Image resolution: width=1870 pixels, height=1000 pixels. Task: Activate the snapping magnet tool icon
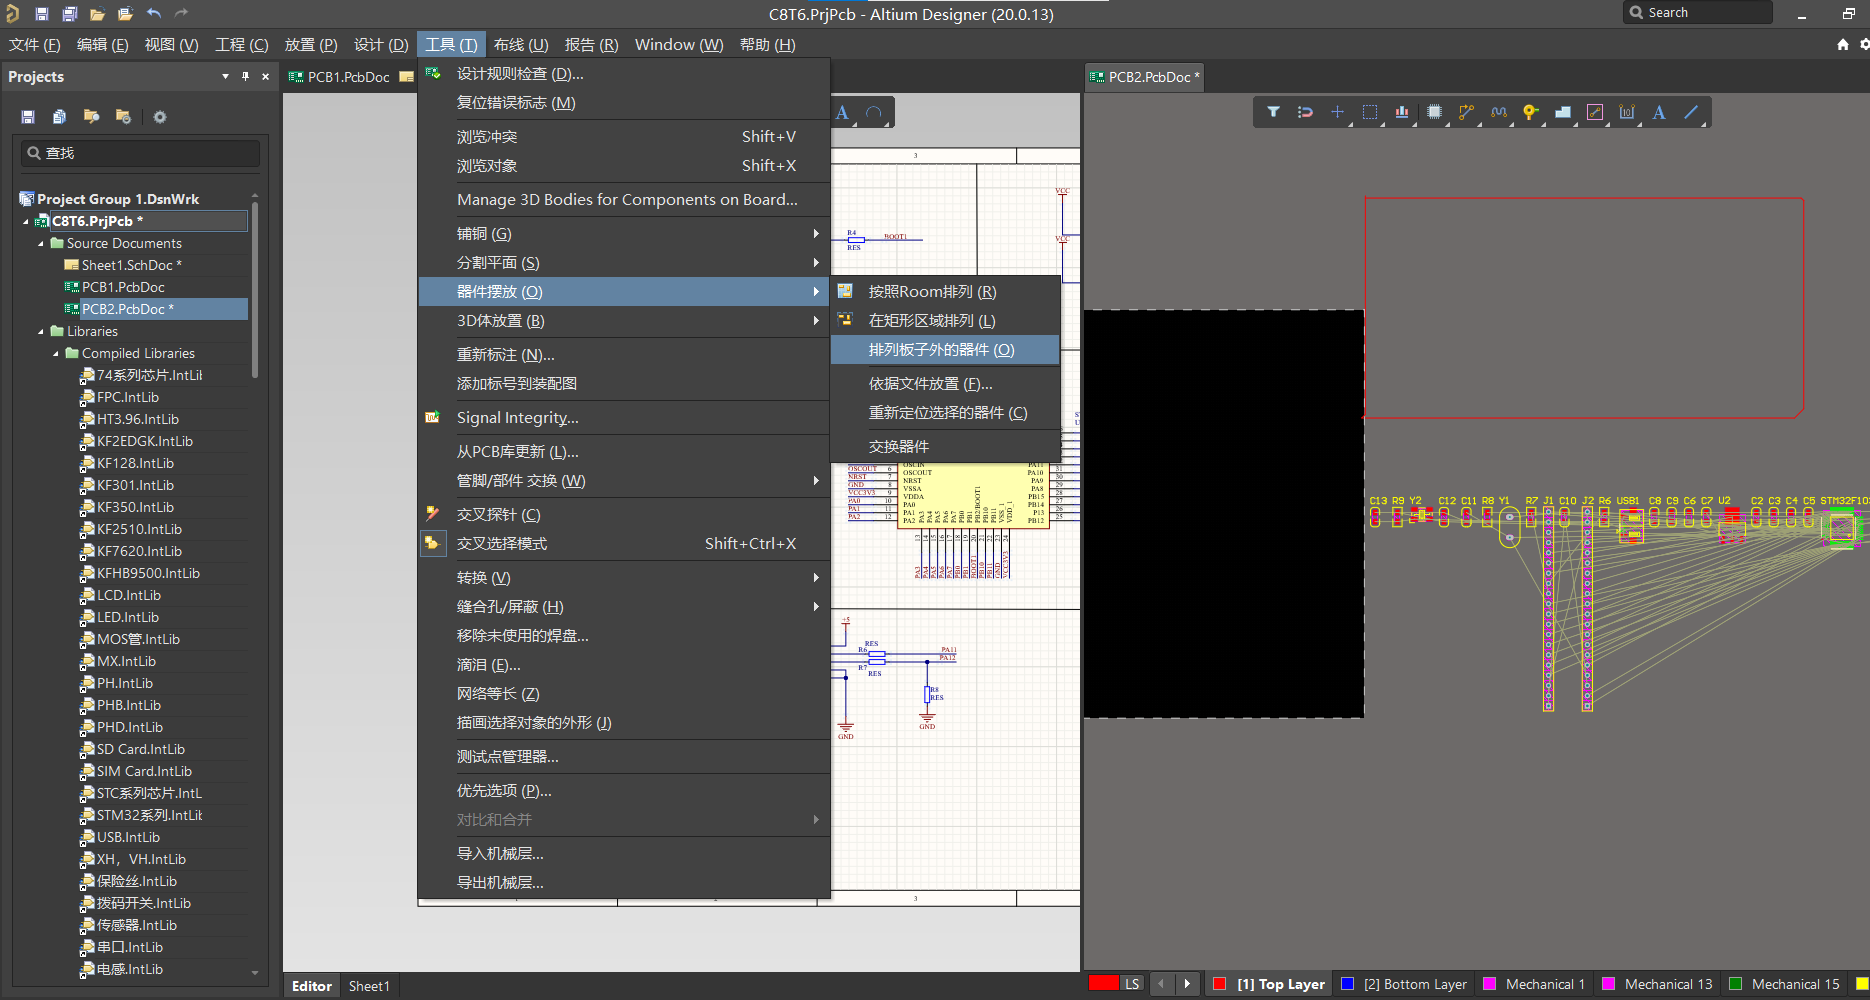[1305, 112]
